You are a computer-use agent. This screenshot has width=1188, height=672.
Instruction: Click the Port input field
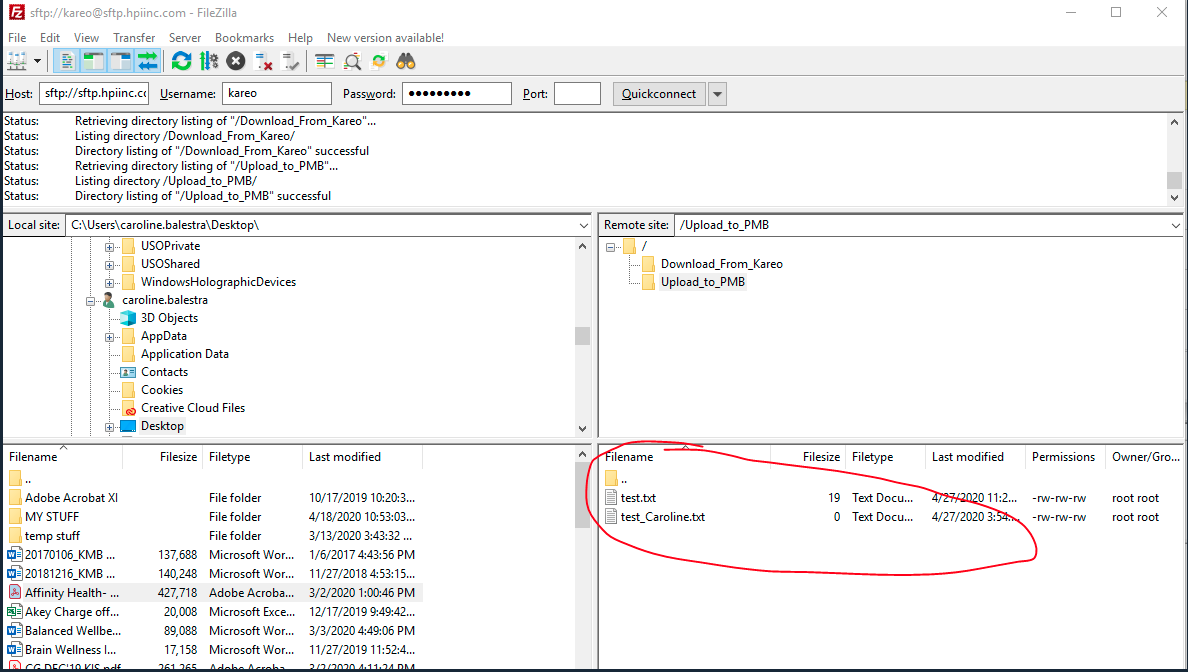coord(577,94)
